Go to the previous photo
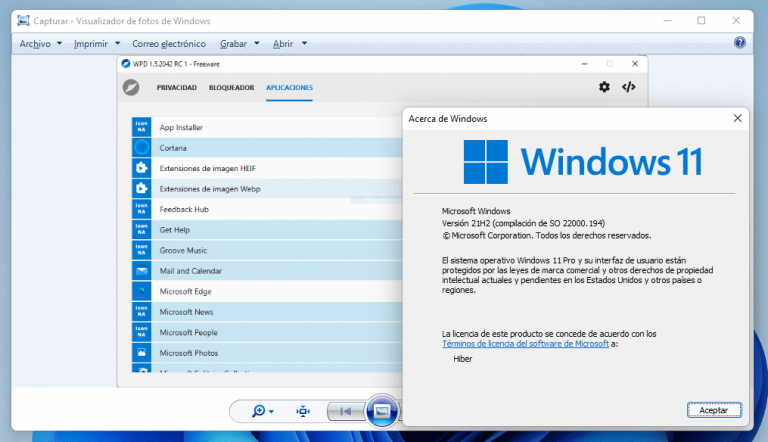The width and height of the screenshot is (768, 442). click(346, 411)
